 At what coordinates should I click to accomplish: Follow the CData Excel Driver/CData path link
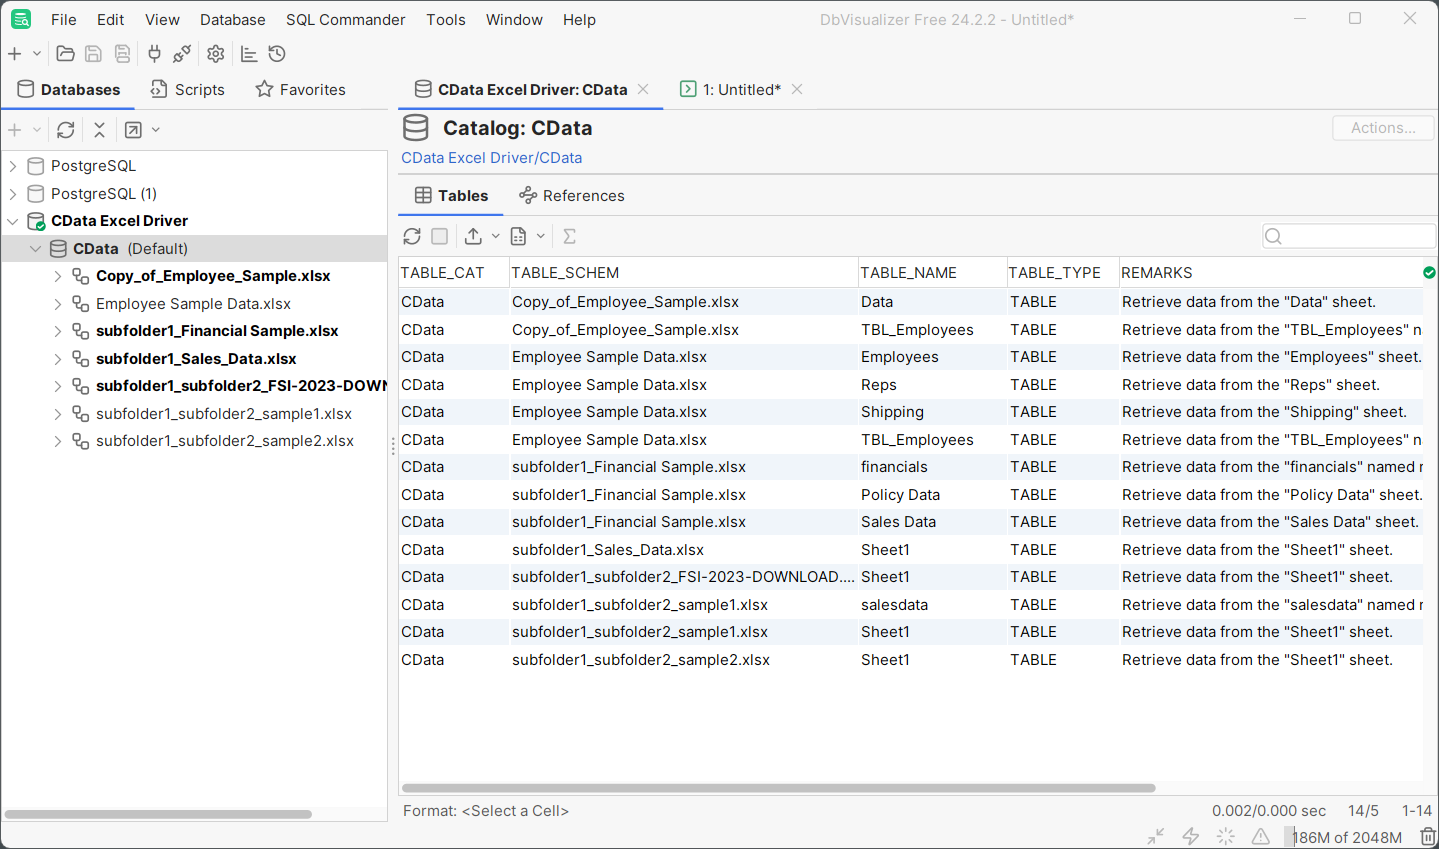491,158
